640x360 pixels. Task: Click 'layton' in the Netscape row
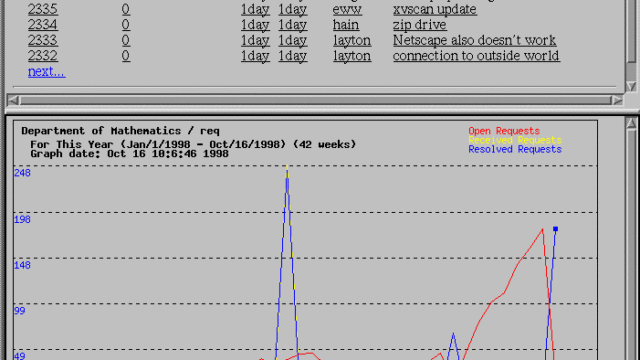[352, 40]
